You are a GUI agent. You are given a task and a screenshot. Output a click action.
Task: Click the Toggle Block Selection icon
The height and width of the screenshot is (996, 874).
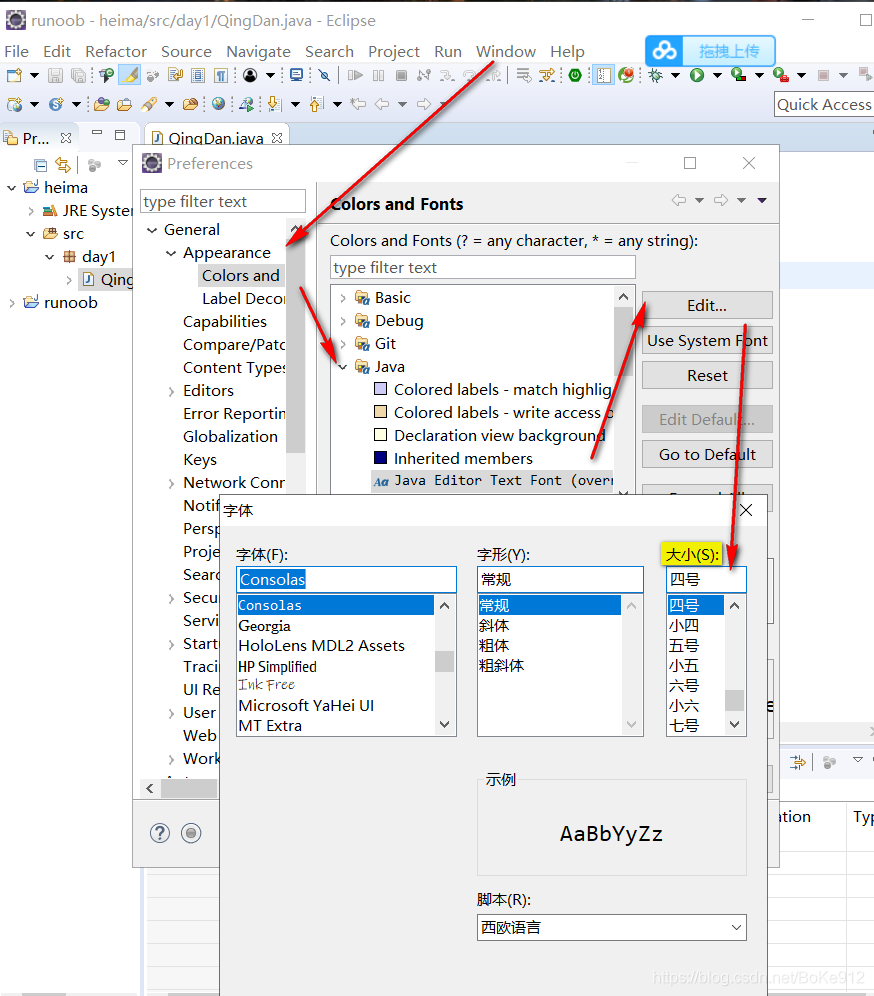[198, 76]
